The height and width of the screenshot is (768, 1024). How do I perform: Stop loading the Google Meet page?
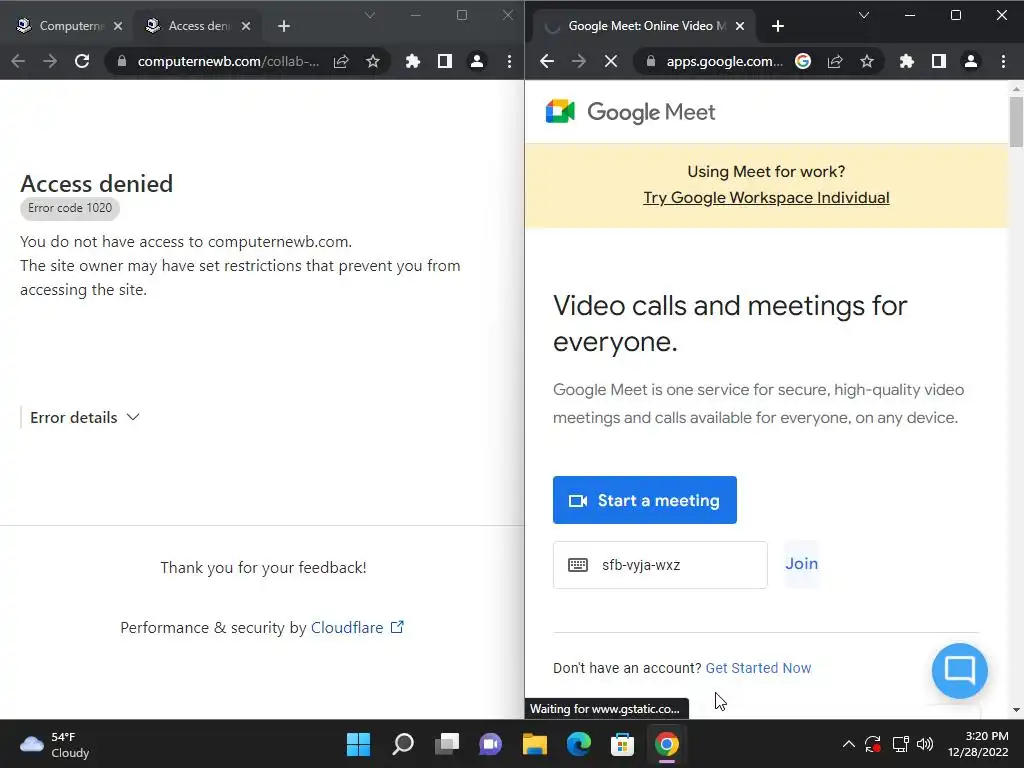click(x=611, y=61)
